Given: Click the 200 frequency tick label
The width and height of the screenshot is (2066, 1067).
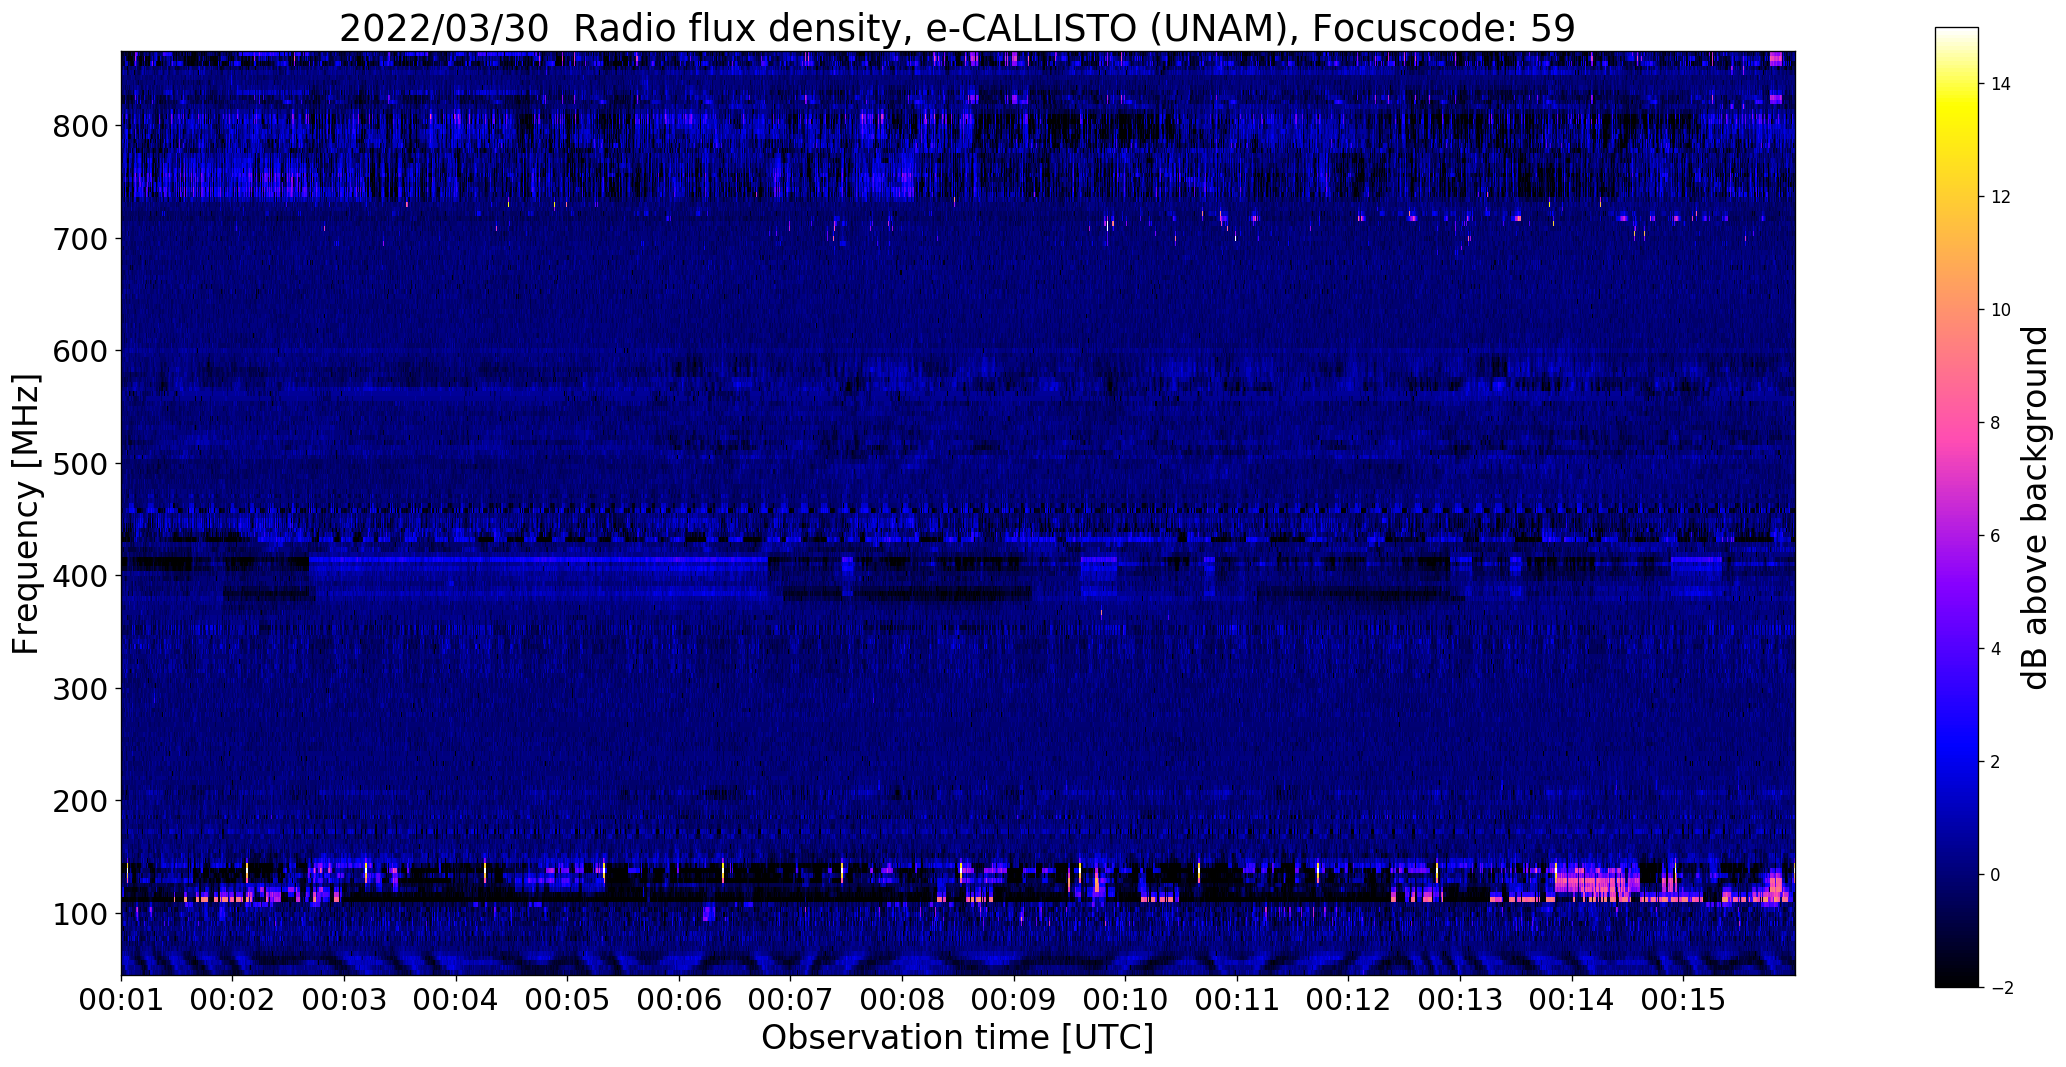Looking at the screenshot, I should tap(79, 801).
